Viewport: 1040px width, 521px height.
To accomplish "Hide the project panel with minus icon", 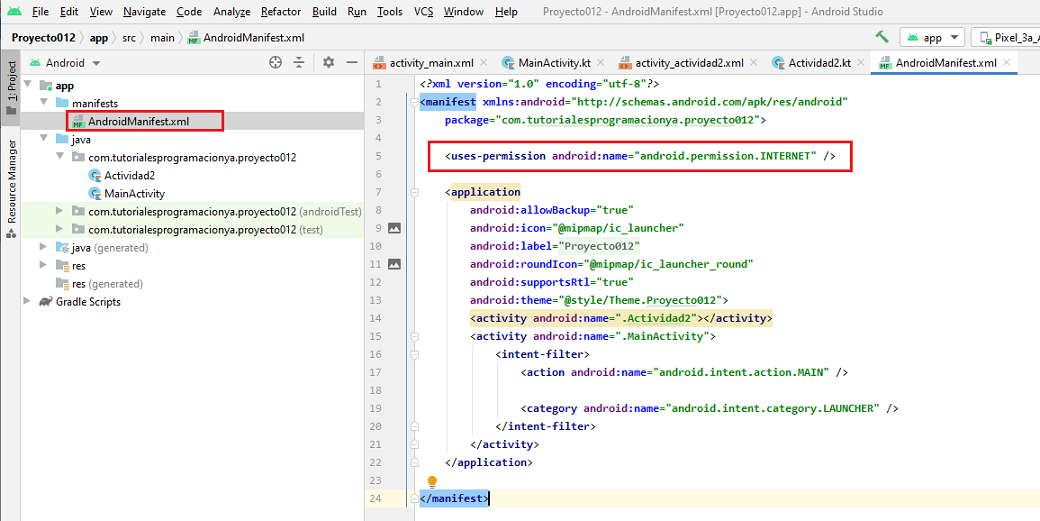I will [x=352, y=62].
